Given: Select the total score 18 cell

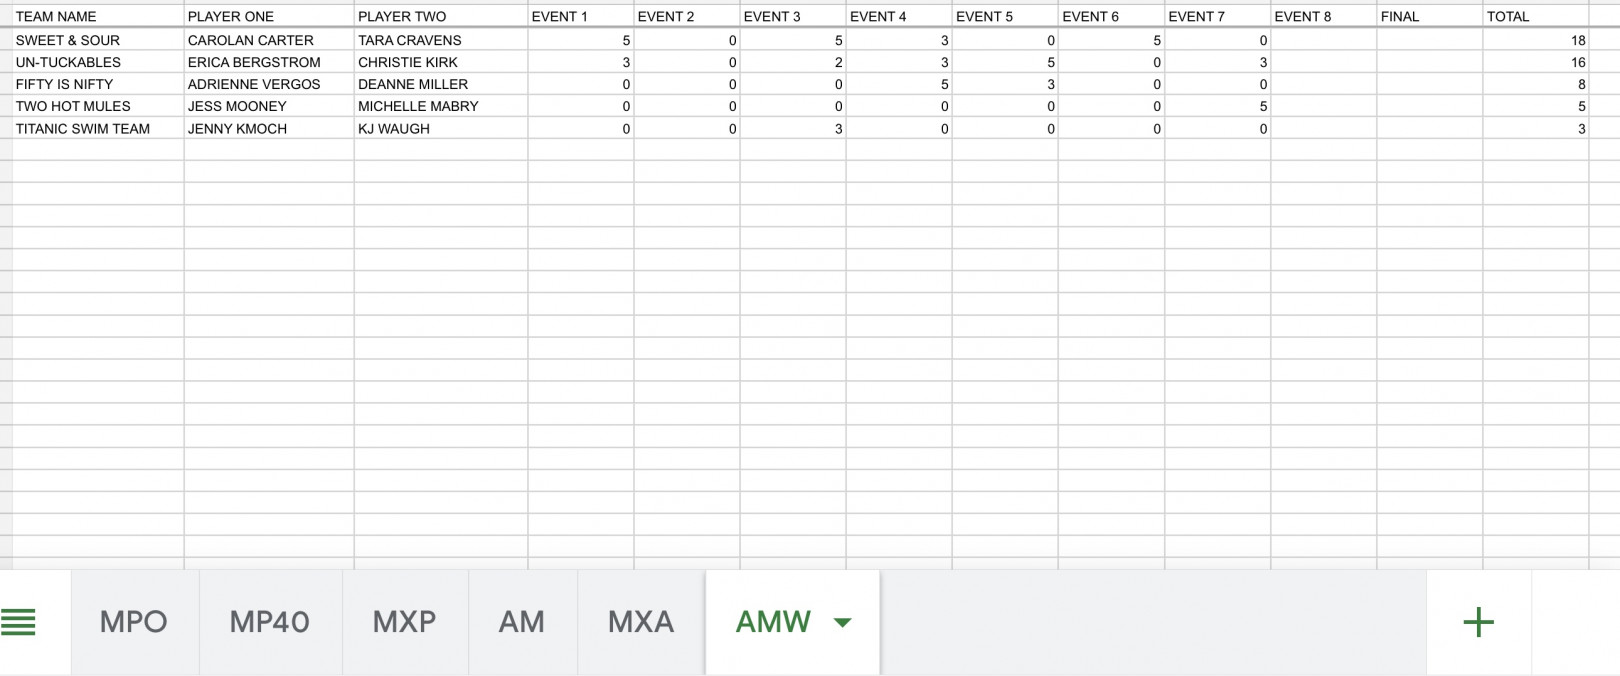Looking at the screenshot, I should [1536, 40].
